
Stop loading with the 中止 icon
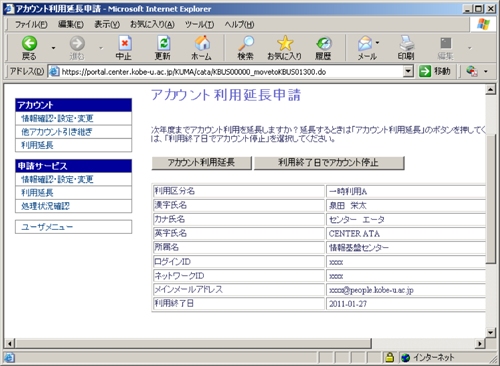(x=124, y=43)
